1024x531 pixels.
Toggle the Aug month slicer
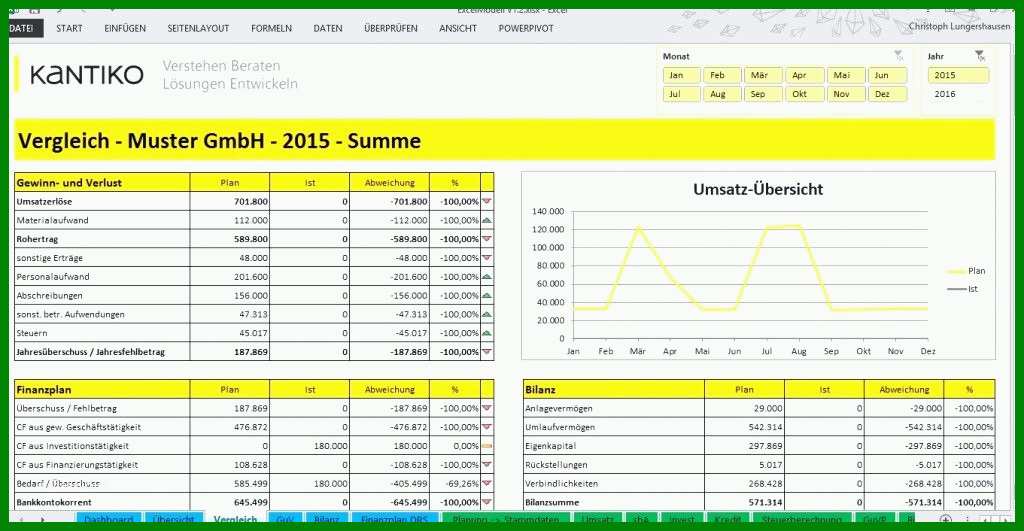[x=723, y=94]
